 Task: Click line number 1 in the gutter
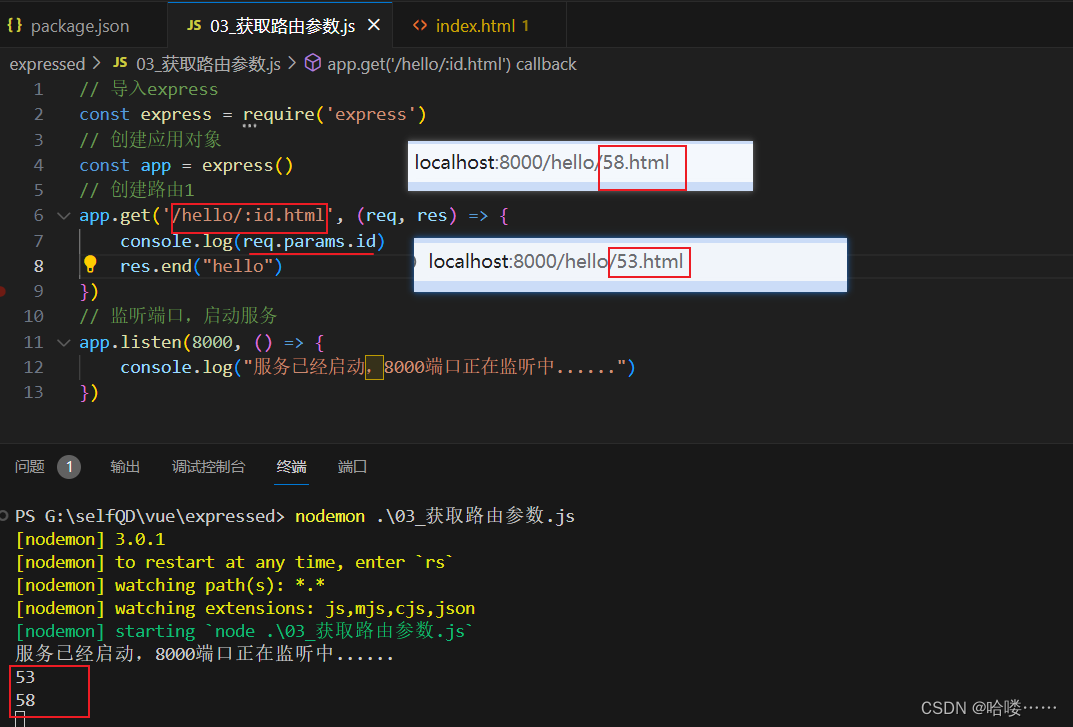pos(38,90)
